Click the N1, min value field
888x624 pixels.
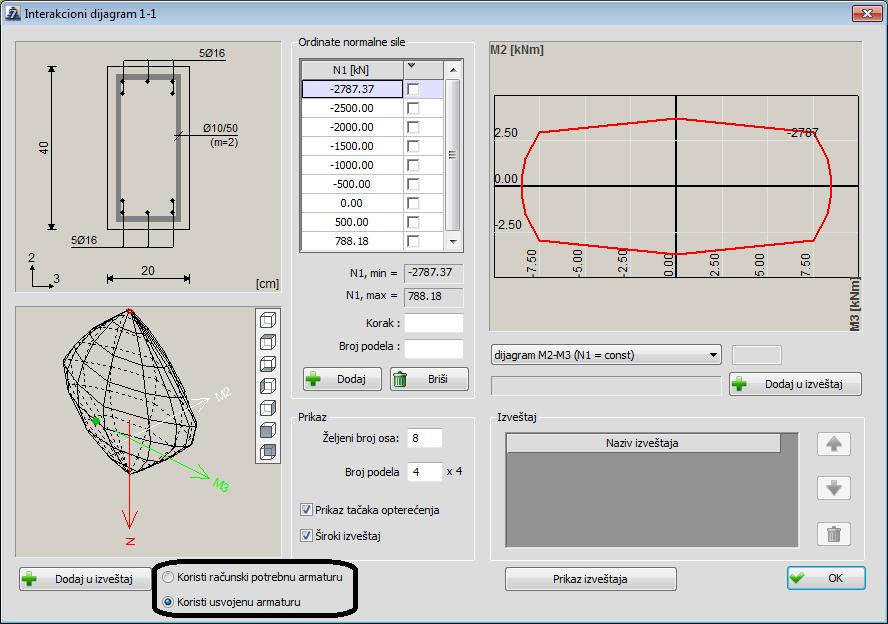434,273
